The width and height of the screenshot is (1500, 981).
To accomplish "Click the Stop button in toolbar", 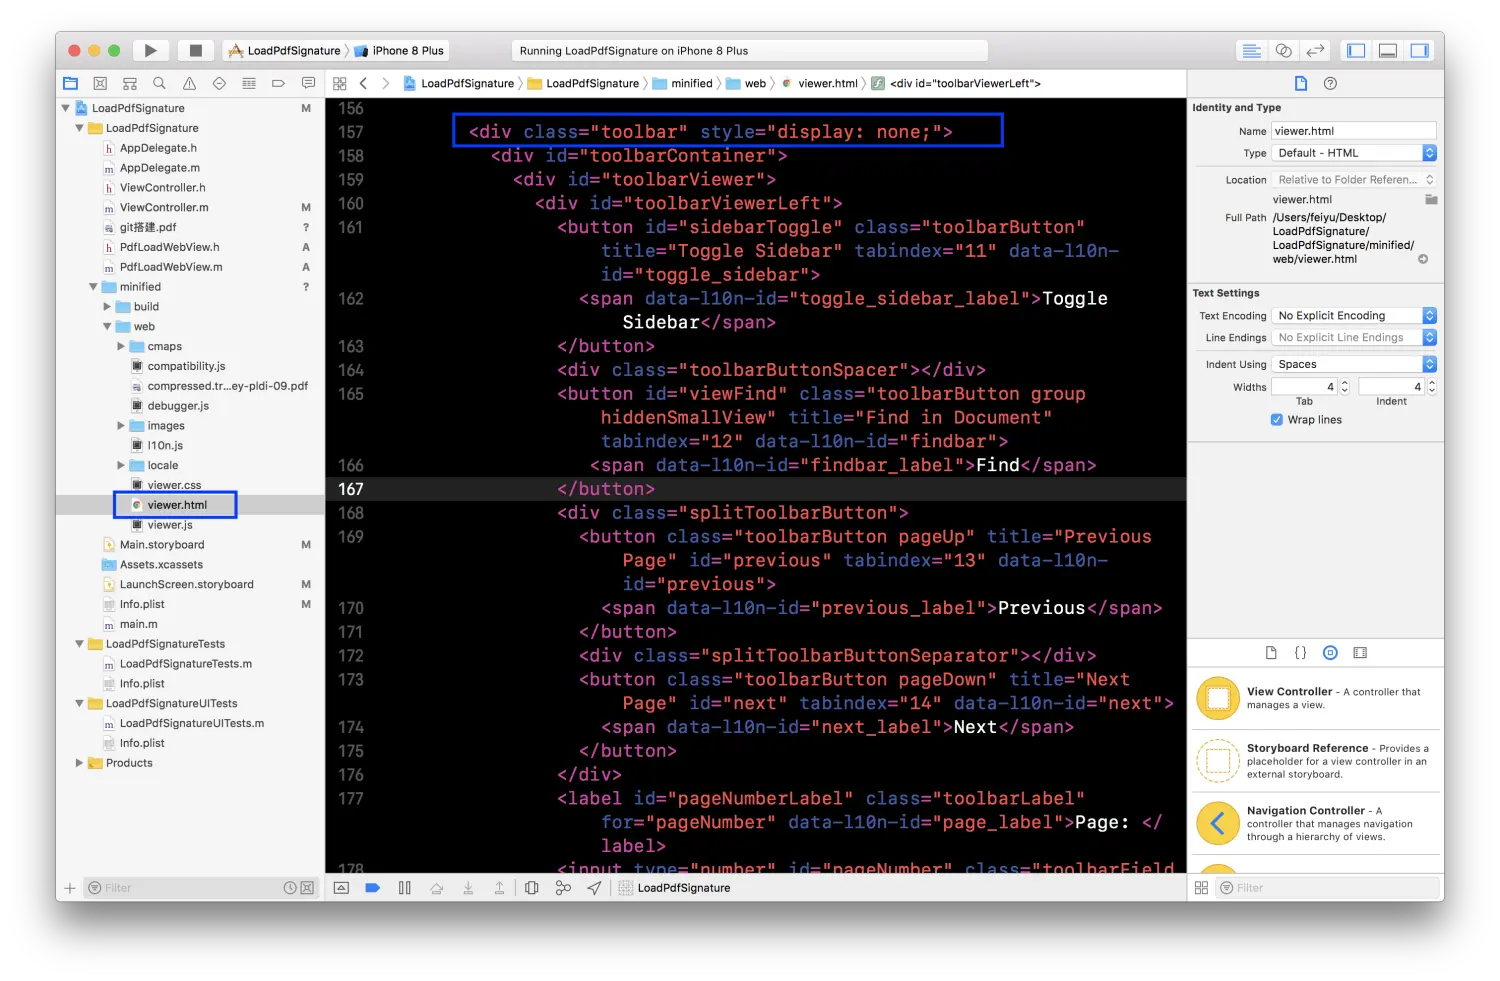I will pyautogui.click(x=196, y=50).
